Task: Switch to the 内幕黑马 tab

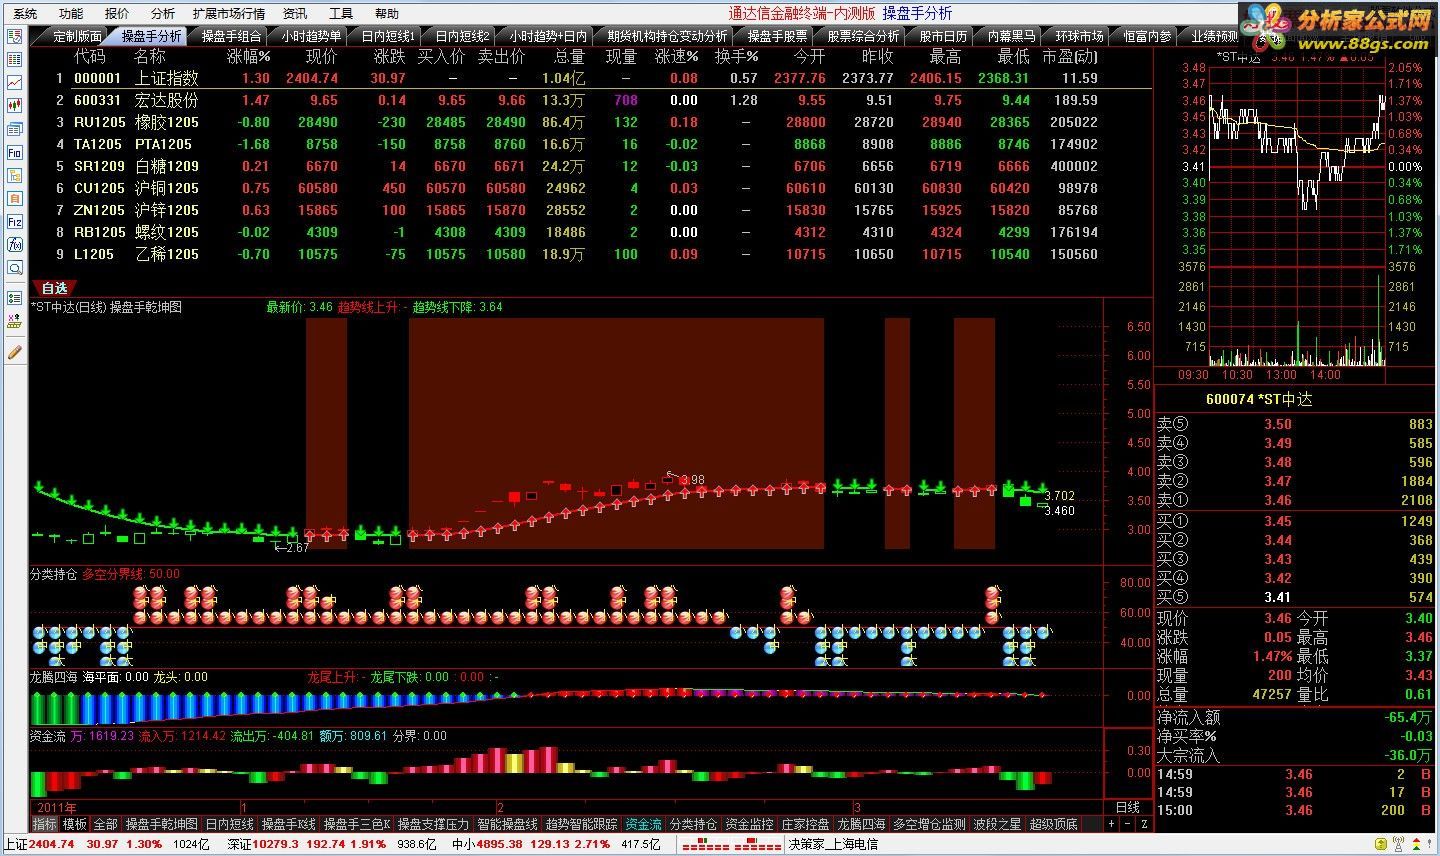Action: coord(1011,36)
